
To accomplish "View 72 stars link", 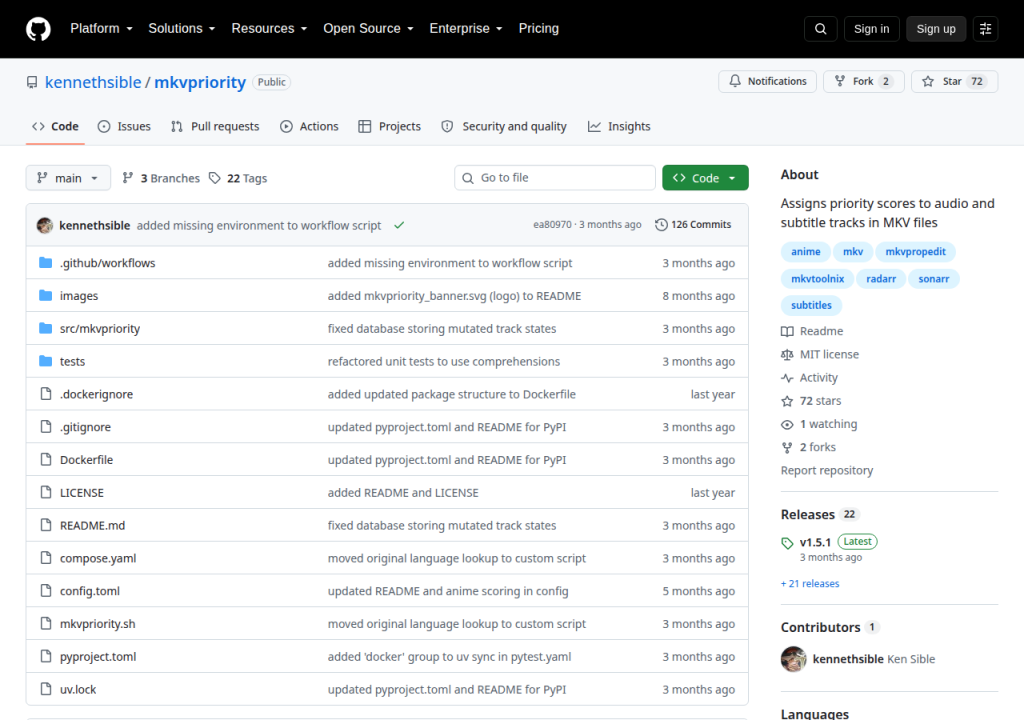I will click(x=811, y=401).
